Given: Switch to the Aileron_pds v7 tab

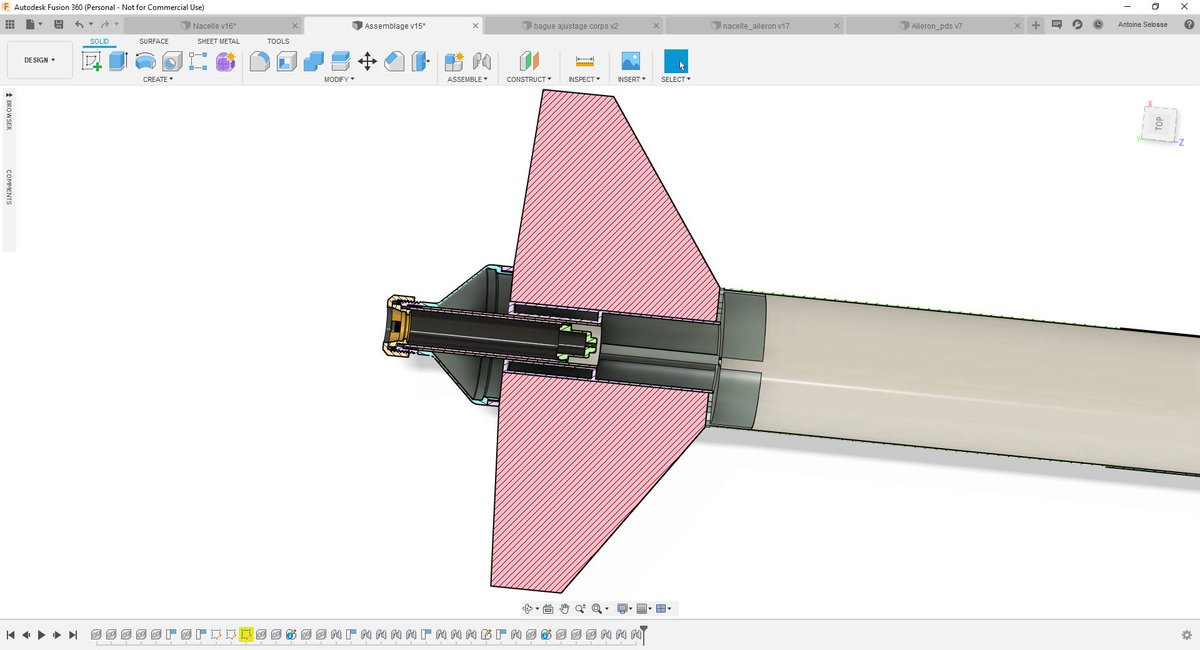Looking at the screenshot, I should 935,25.
